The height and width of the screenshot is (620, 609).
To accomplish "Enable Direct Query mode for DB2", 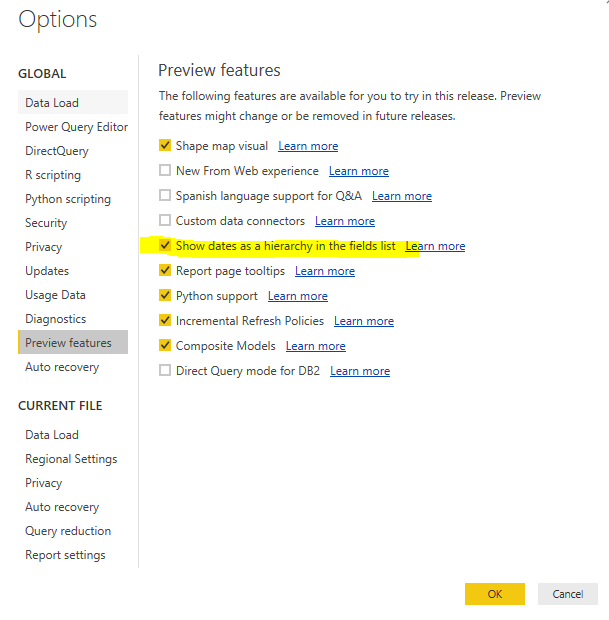I will (x=165, y=370).
